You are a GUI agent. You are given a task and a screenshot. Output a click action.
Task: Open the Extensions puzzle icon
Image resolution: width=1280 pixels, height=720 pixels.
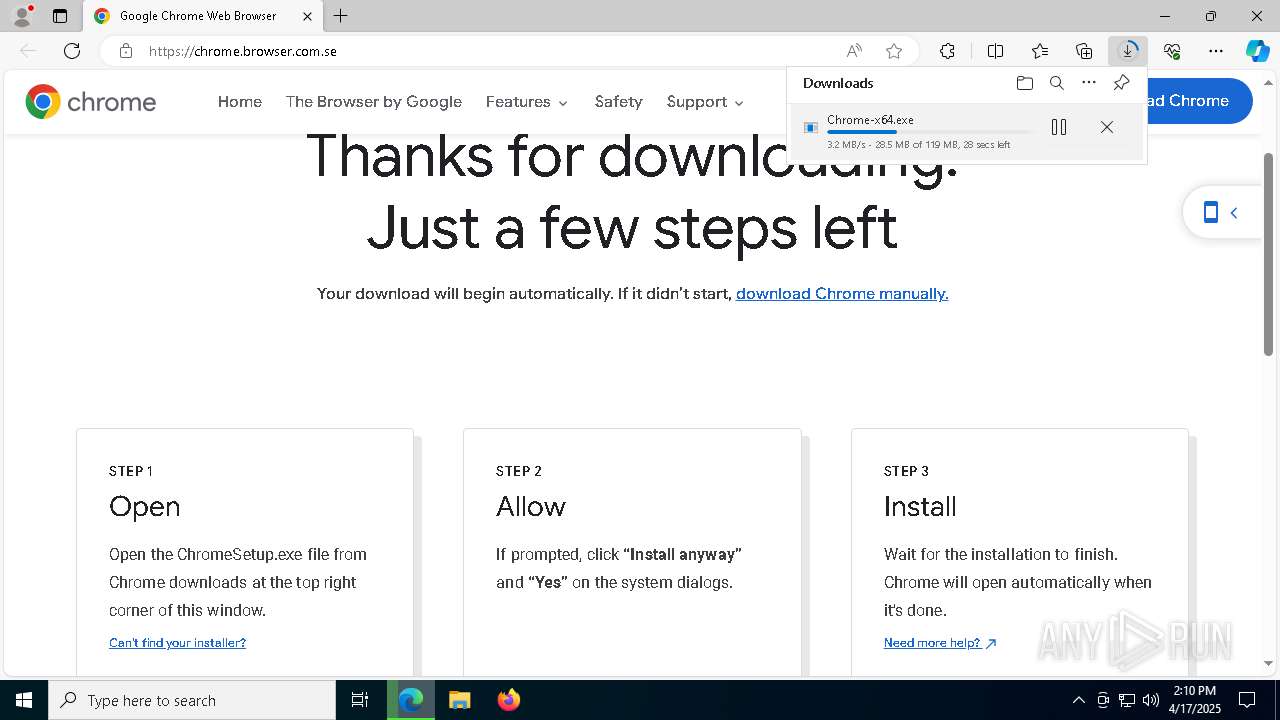click(947, 51)
